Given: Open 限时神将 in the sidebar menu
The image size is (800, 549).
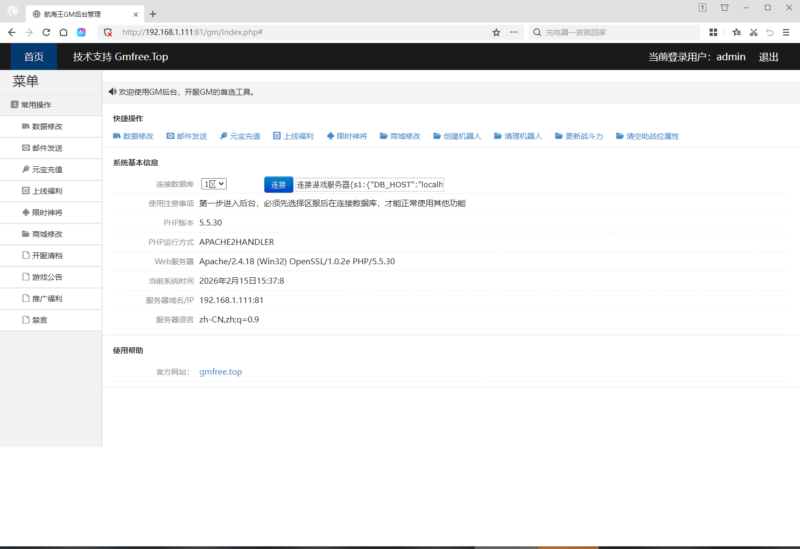Looking at the screenshot, I should point(51,212).
